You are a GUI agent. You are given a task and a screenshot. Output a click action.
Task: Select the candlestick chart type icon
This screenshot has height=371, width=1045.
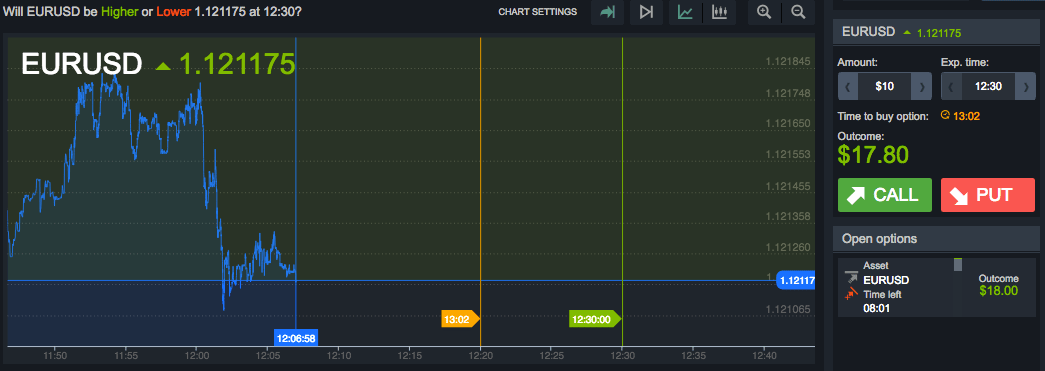click(x=719, y=12)
